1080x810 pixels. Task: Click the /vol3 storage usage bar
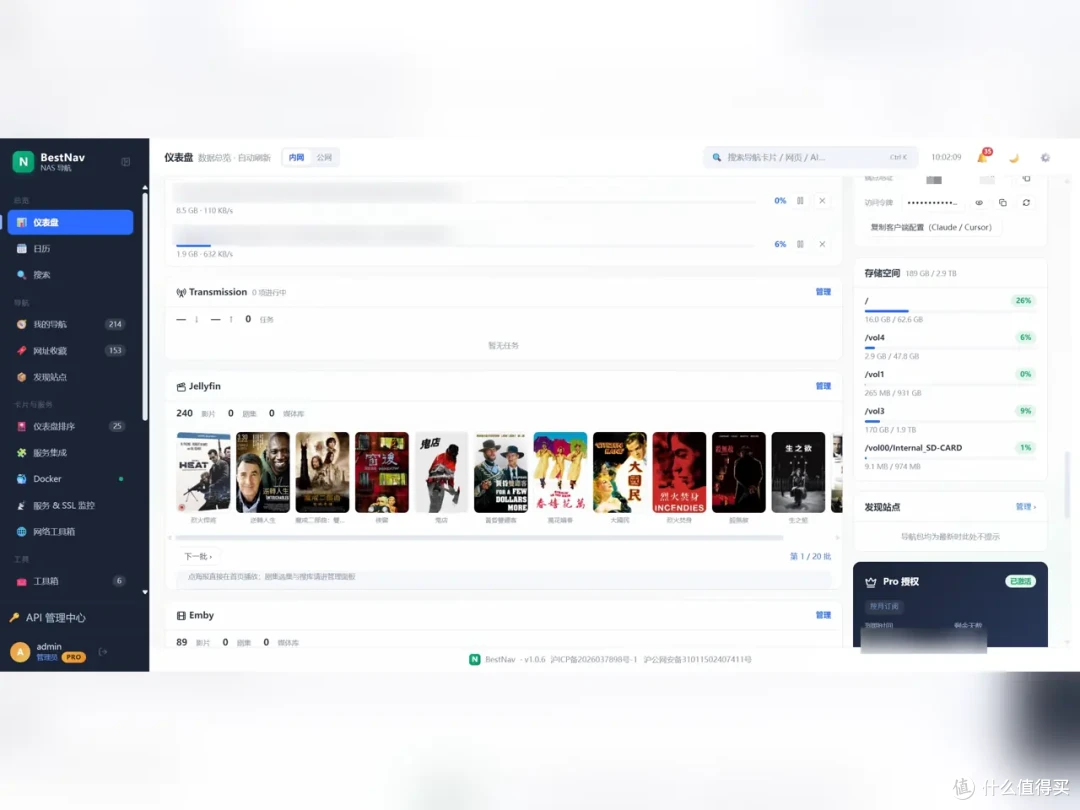(951, 422)
